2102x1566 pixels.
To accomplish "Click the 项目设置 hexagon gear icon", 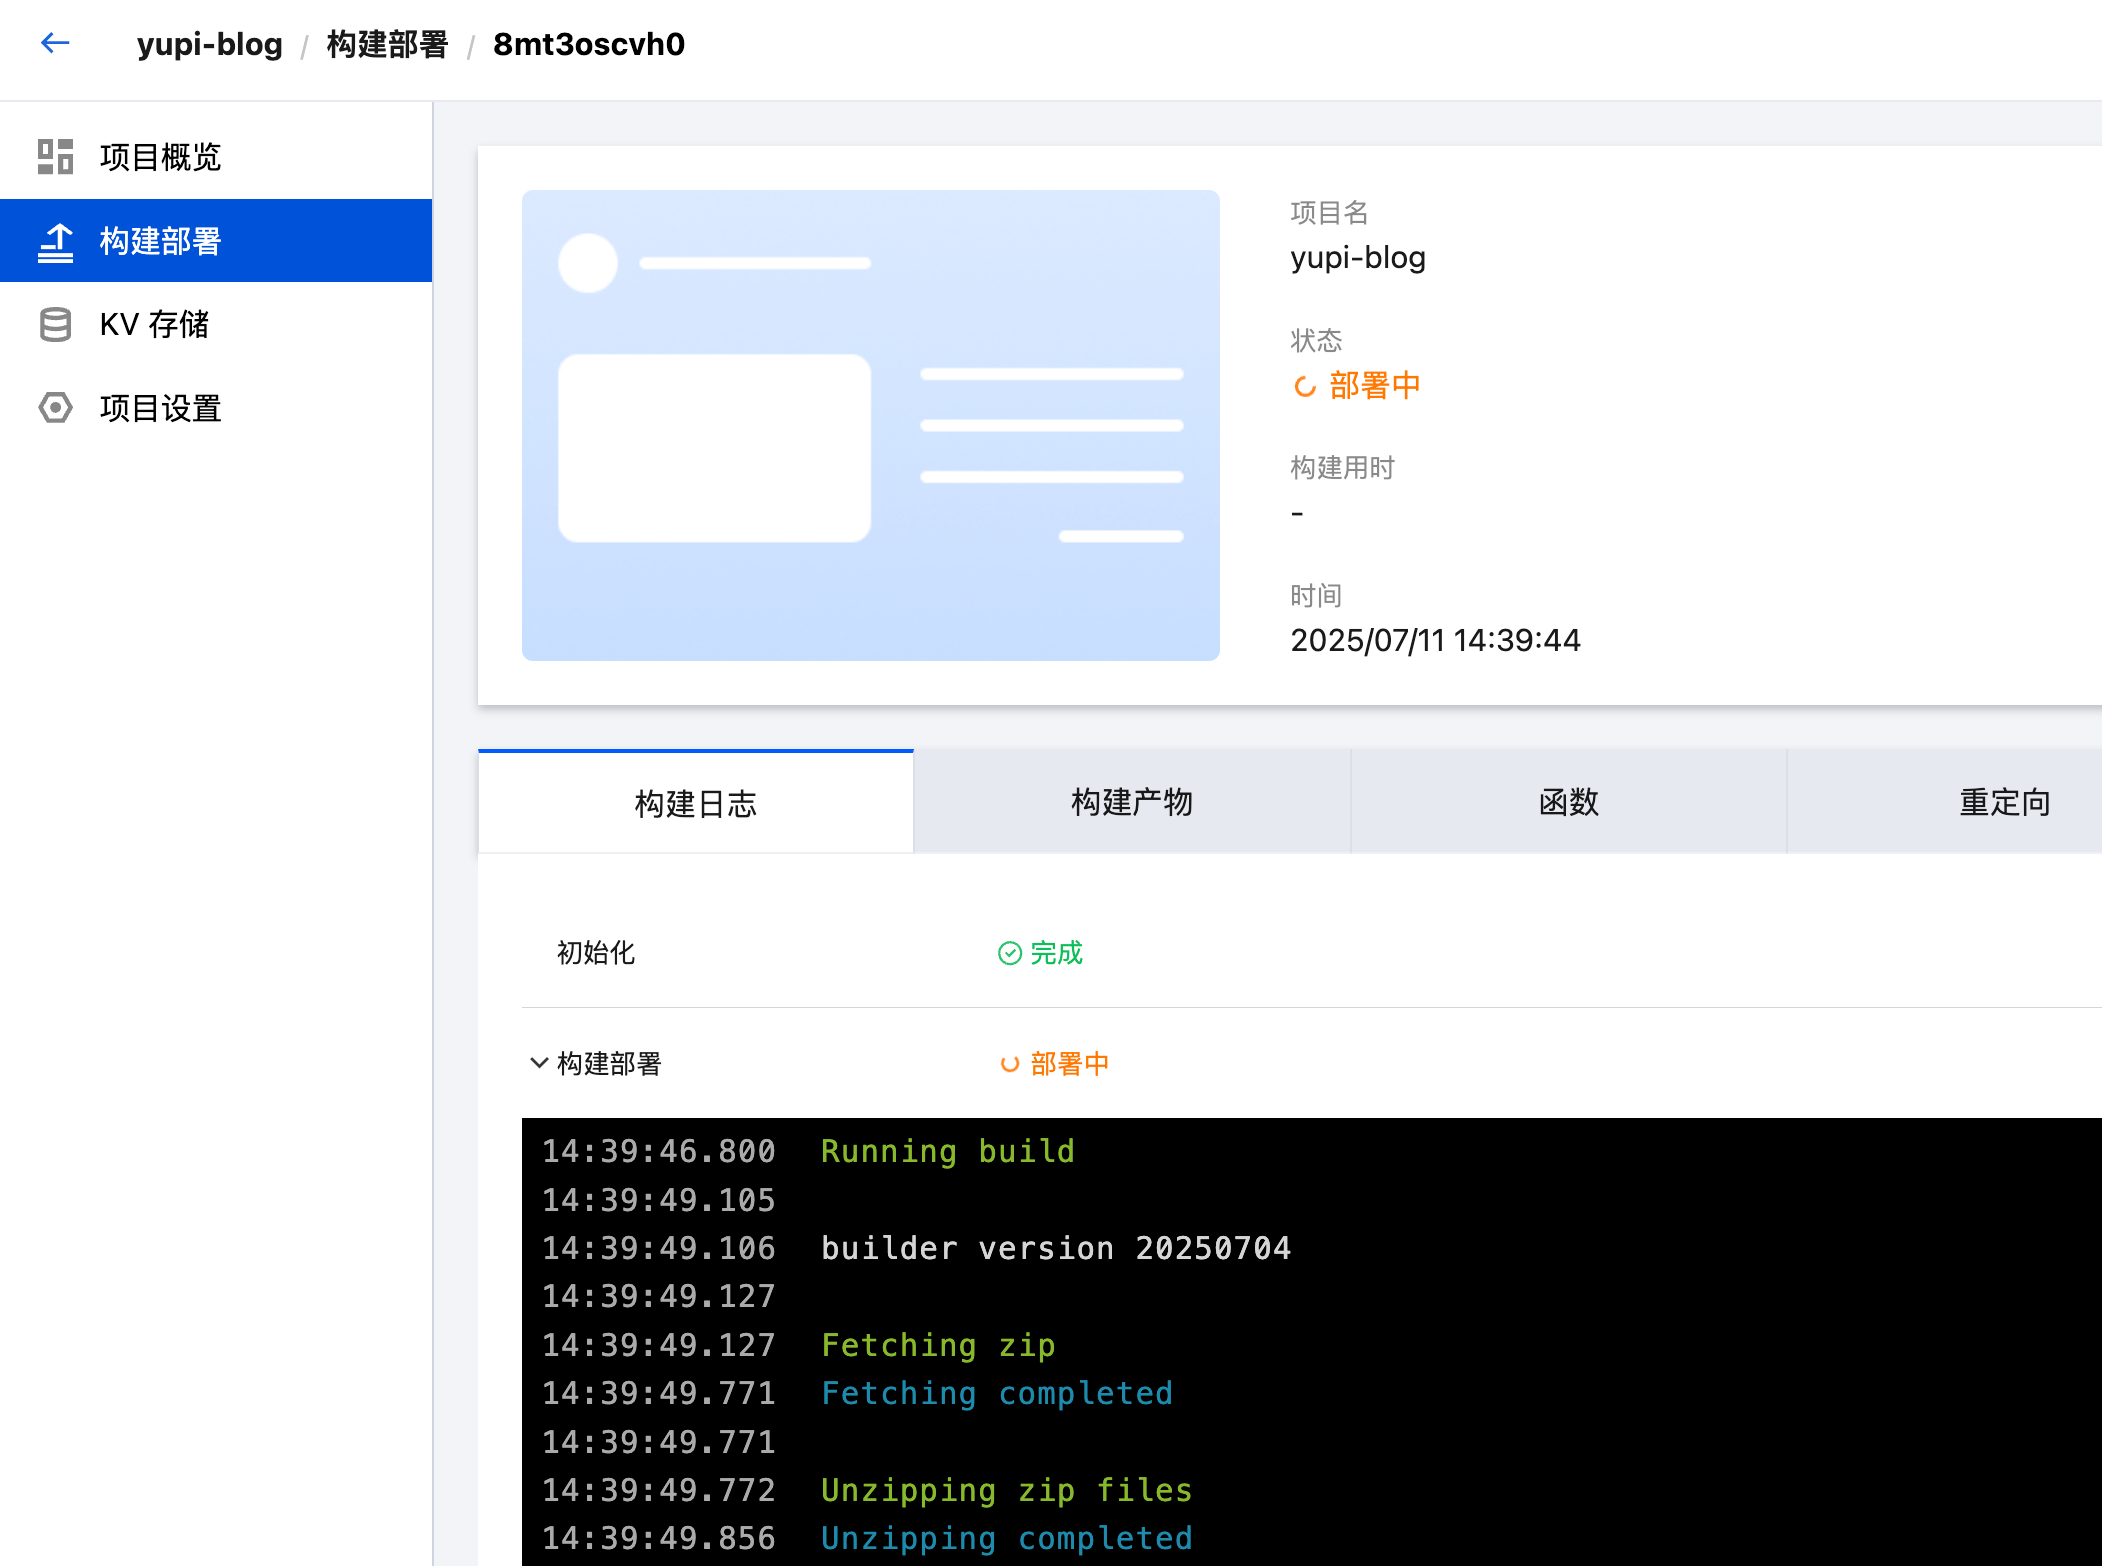I will (x=55, y=408).
